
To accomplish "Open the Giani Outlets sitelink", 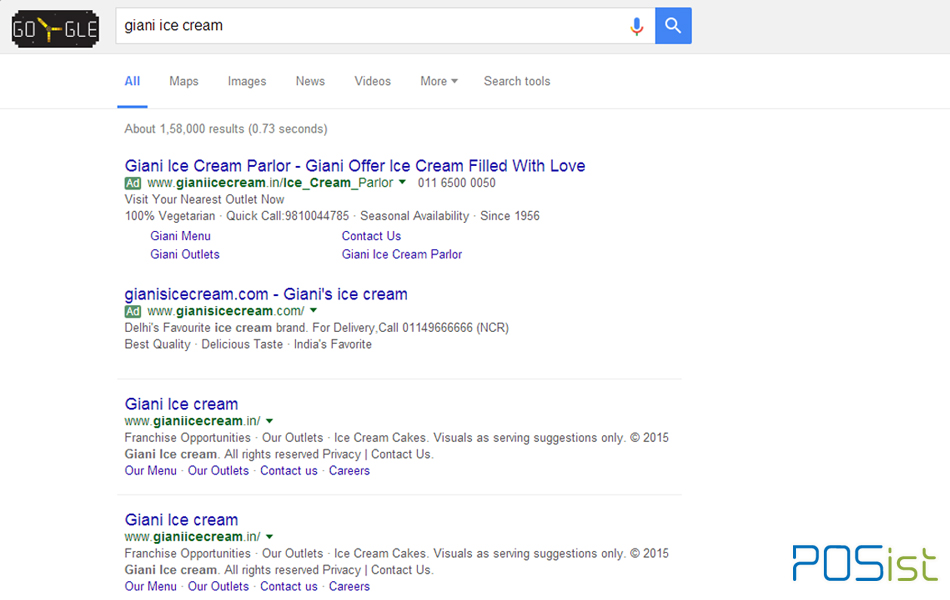I will 185,254.
